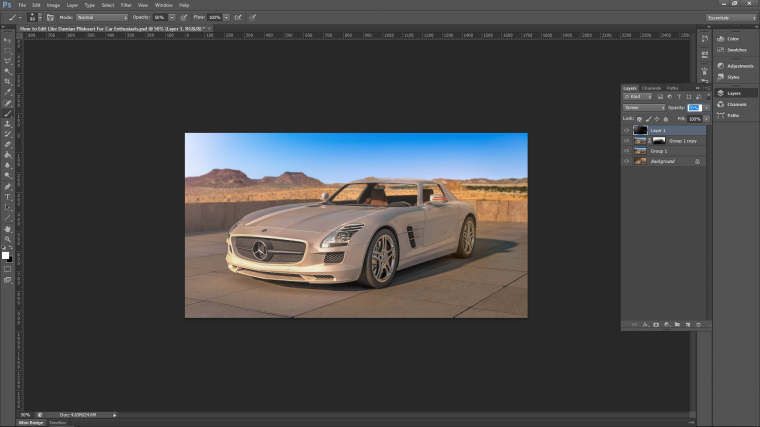
Task: Select the Move tool
Action: (x=7, y=40)
